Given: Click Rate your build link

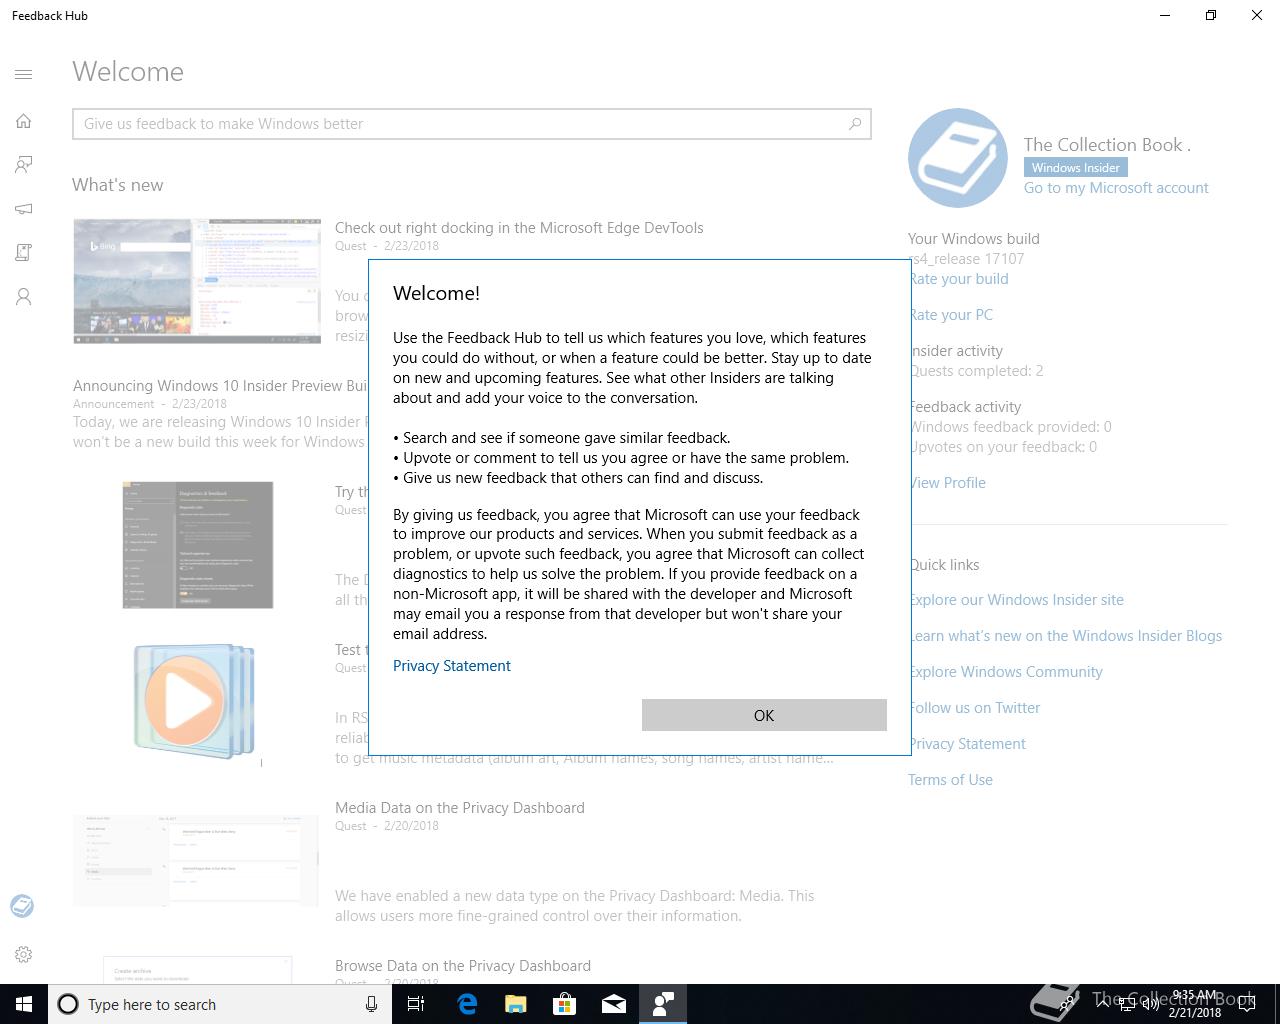Looking at the screenshot, I should [959, 279].
